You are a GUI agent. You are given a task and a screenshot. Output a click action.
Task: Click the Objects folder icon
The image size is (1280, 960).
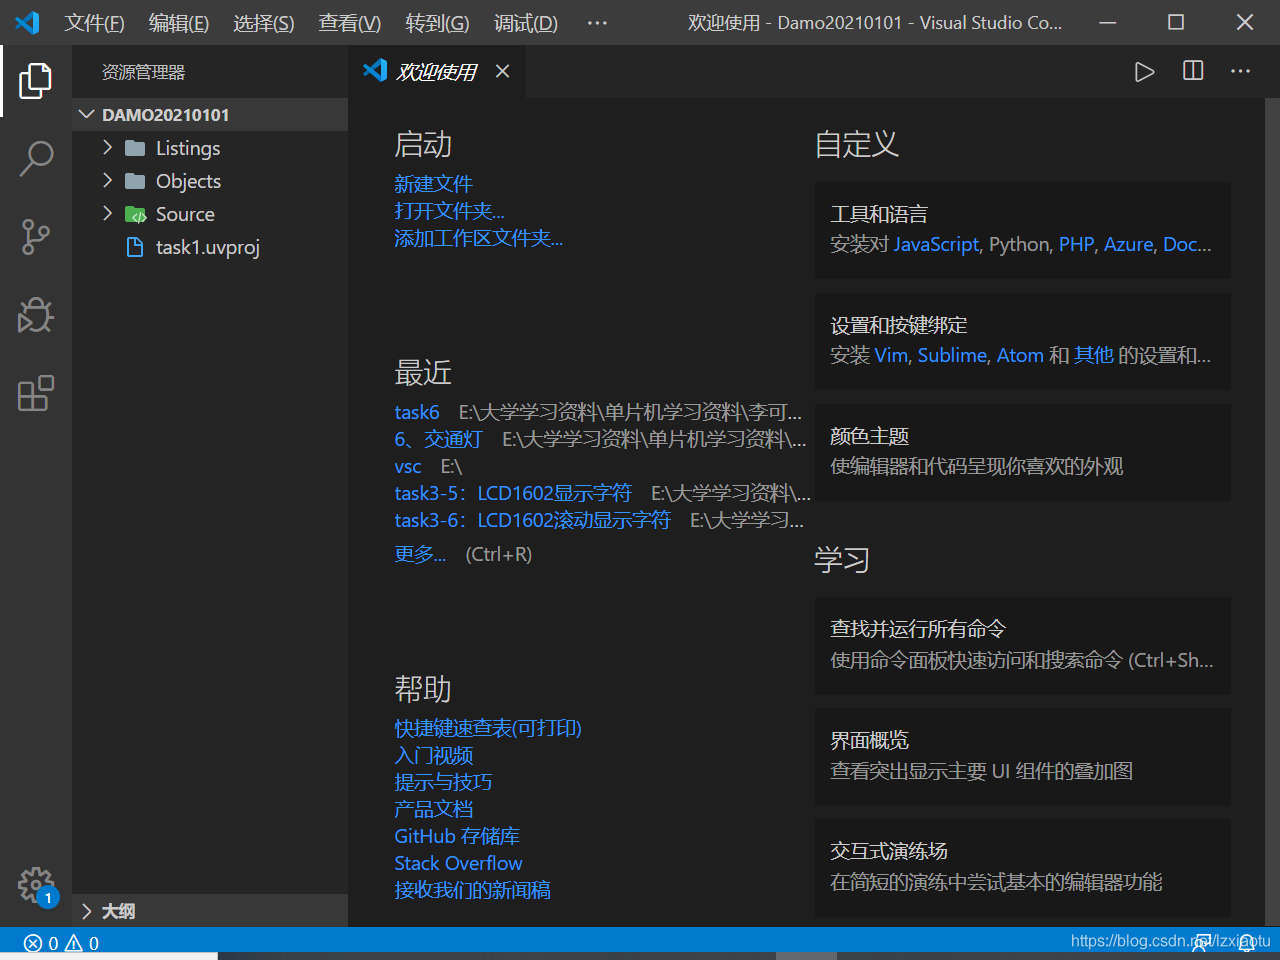point(135,181)
